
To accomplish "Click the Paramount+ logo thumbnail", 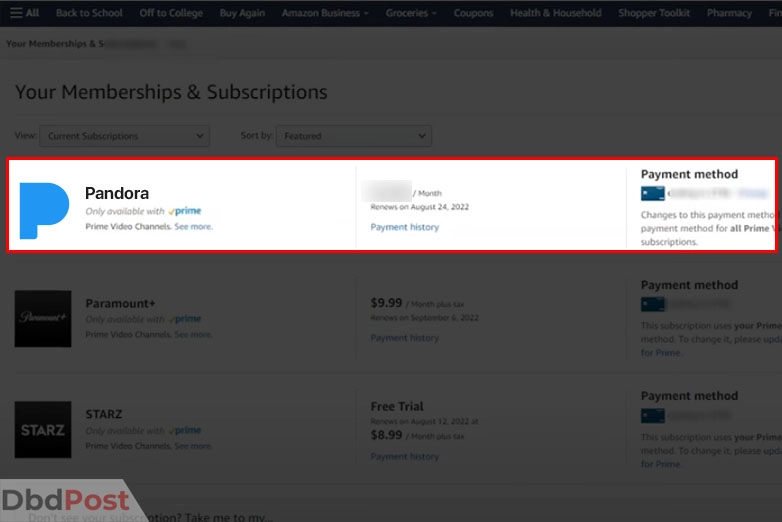I will click(43, 319).
